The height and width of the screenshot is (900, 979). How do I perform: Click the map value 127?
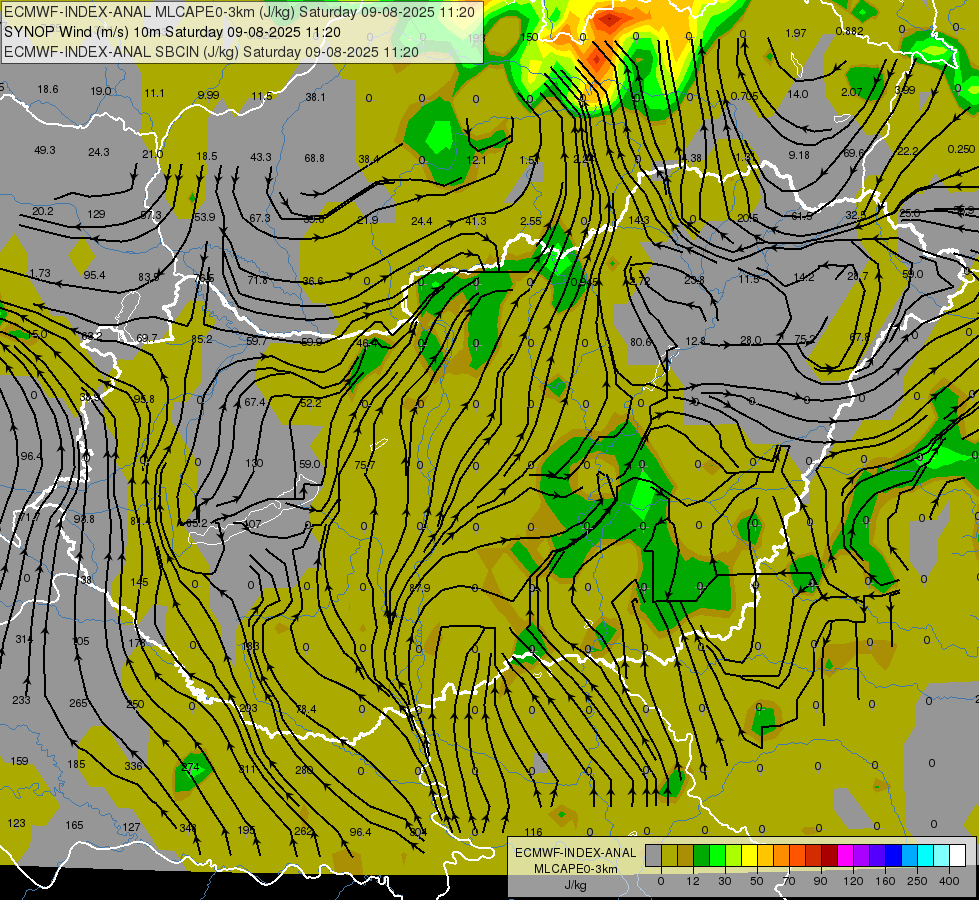click(131, 827)
